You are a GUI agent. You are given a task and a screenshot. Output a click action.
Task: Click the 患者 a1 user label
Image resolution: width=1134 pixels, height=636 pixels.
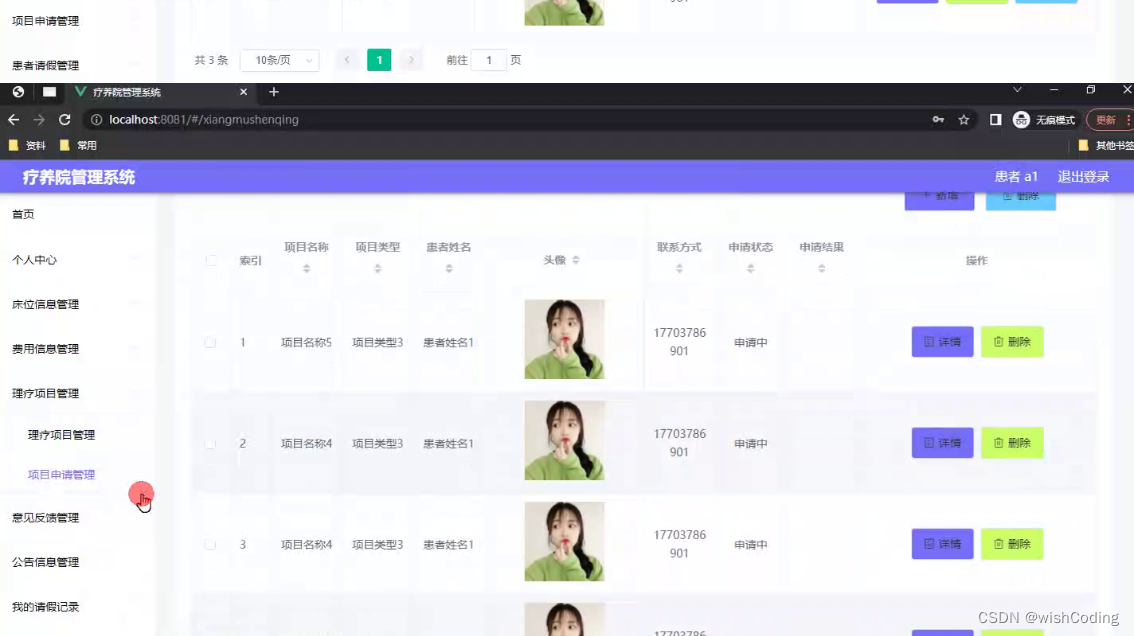(x=1016, y=177)
